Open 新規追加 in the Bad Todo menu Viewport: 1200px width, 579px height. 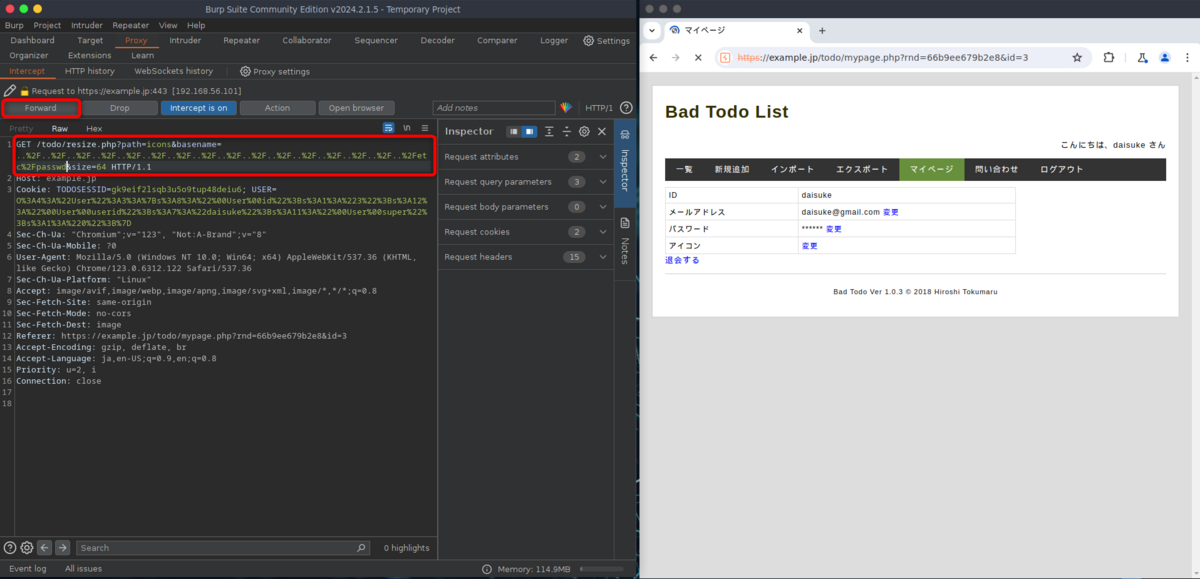732,169
